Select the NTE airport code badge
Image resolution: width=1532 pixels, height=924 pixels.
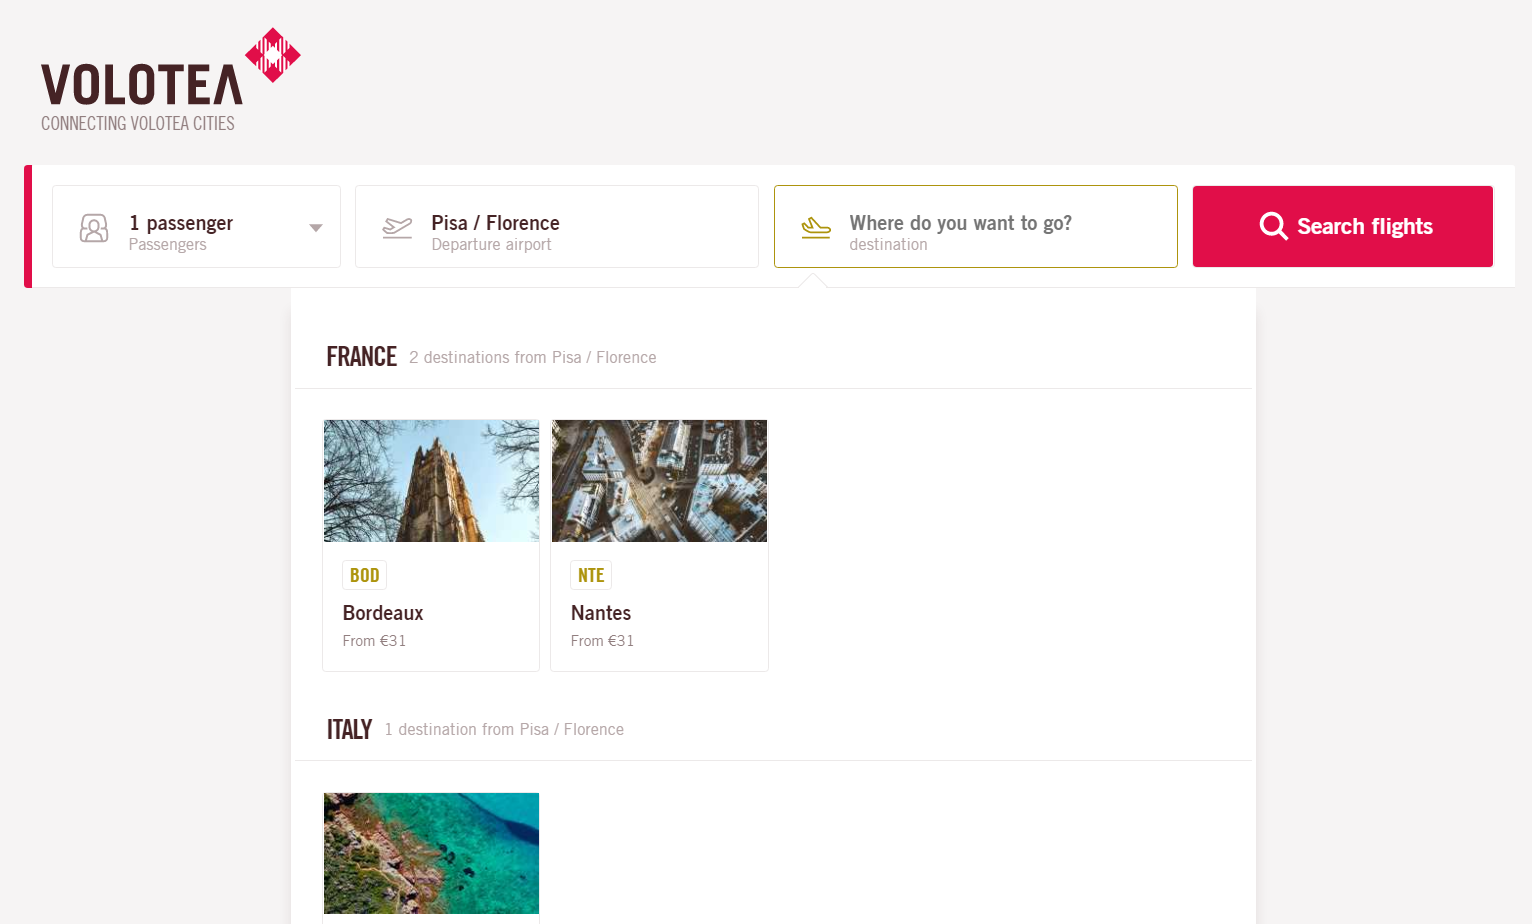[x=591, y=575]
